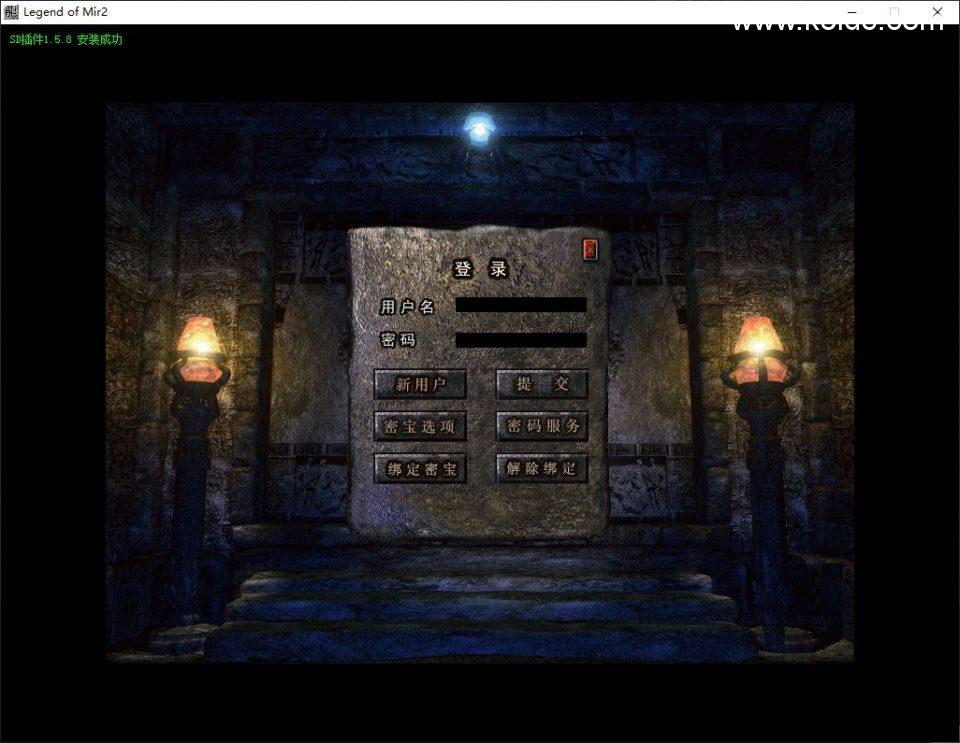Click the 登录 login heading text
This screenshot has width=960, height=743.
(480, 269)
